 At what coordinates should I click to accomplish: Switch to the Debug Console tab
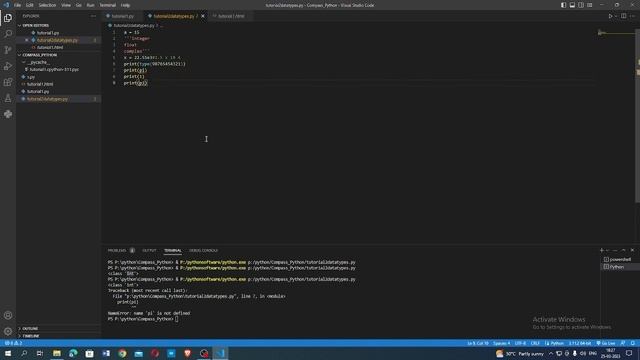(203, 250)
